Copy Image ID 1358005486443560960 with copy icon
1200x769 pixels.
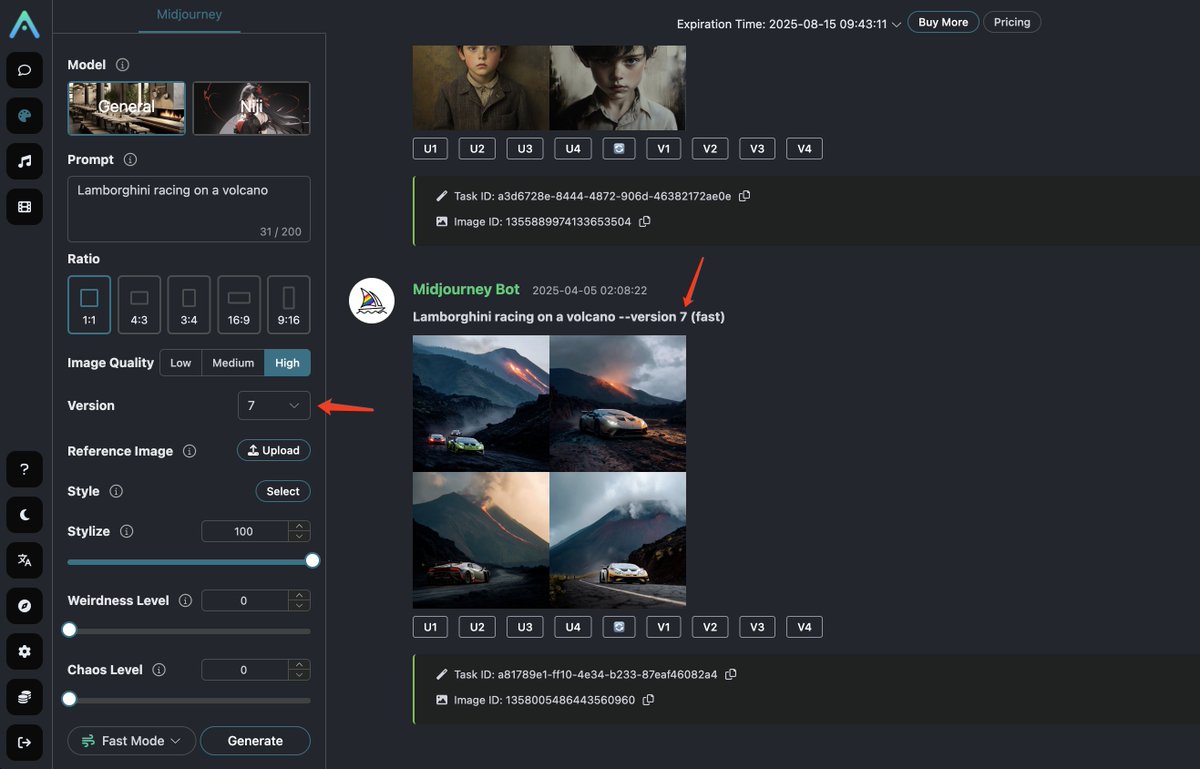click(x=648, y=700)
